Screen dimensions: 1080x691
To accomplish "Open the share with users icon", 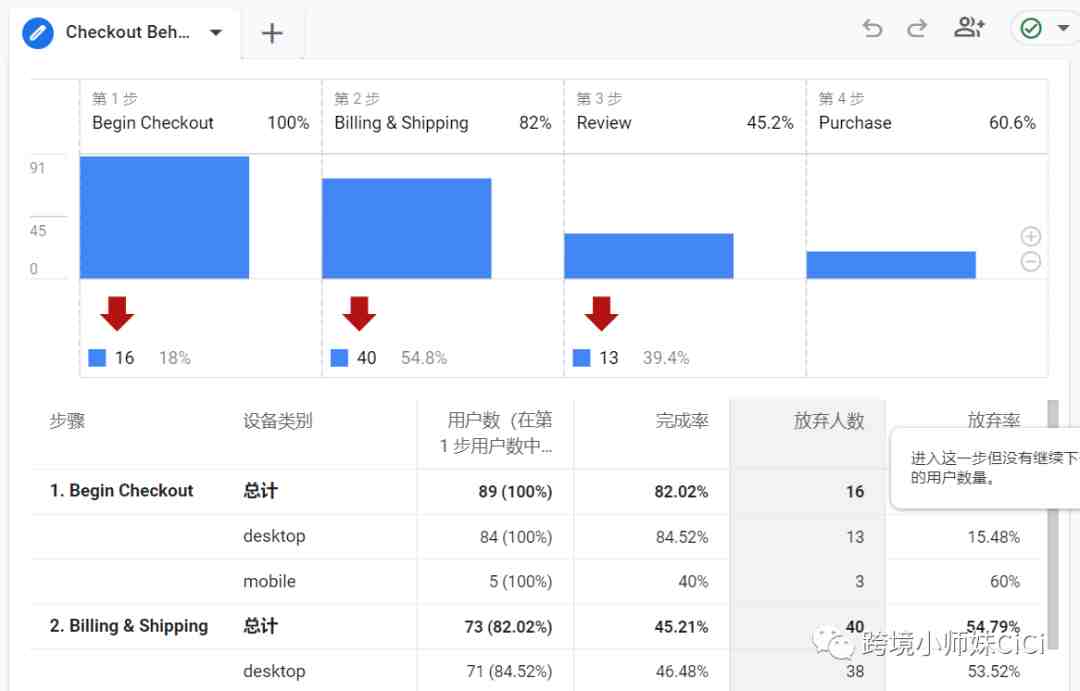I will point(969,28).
